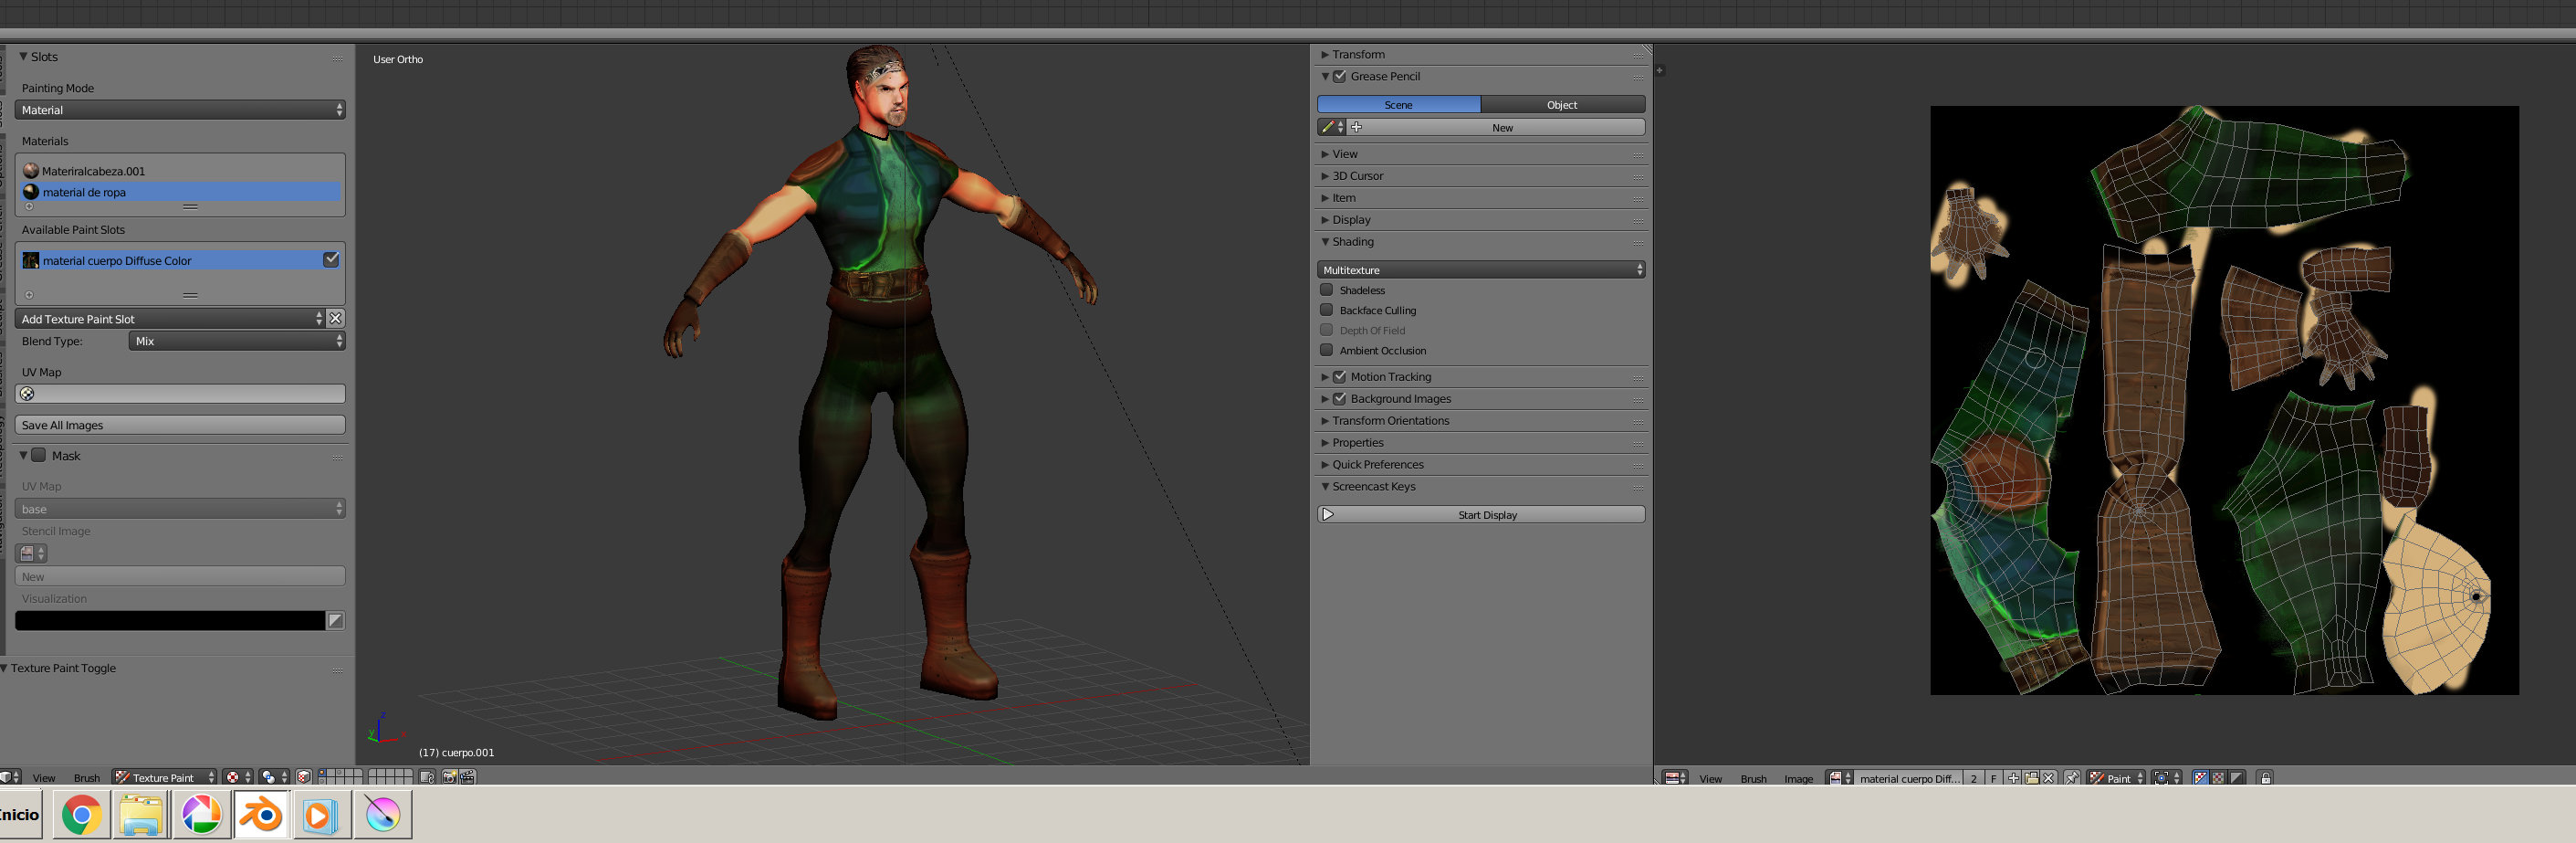Click the black mask visualization color swatch
2576x843 pixels.
click(170, 621)
